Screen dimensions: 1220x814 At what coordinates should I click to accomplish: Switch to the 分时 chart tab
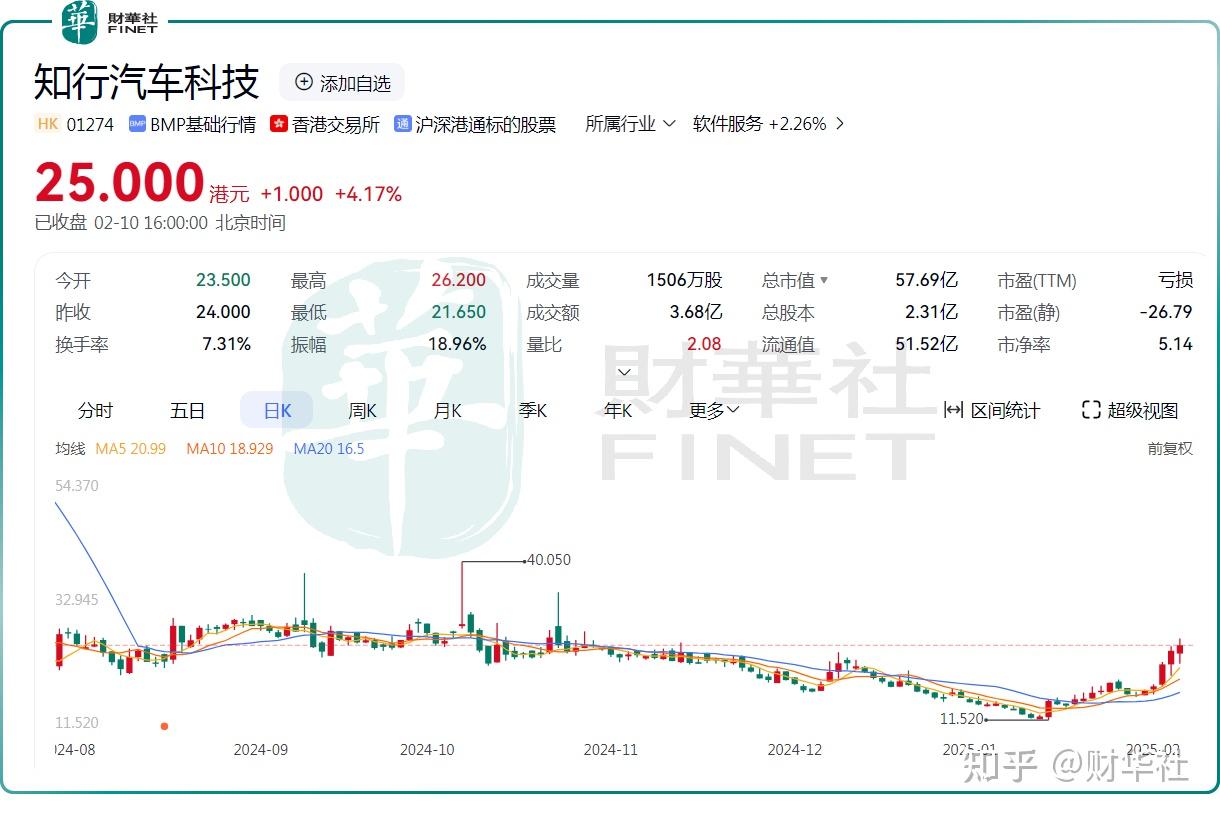[x=95, y=410]
